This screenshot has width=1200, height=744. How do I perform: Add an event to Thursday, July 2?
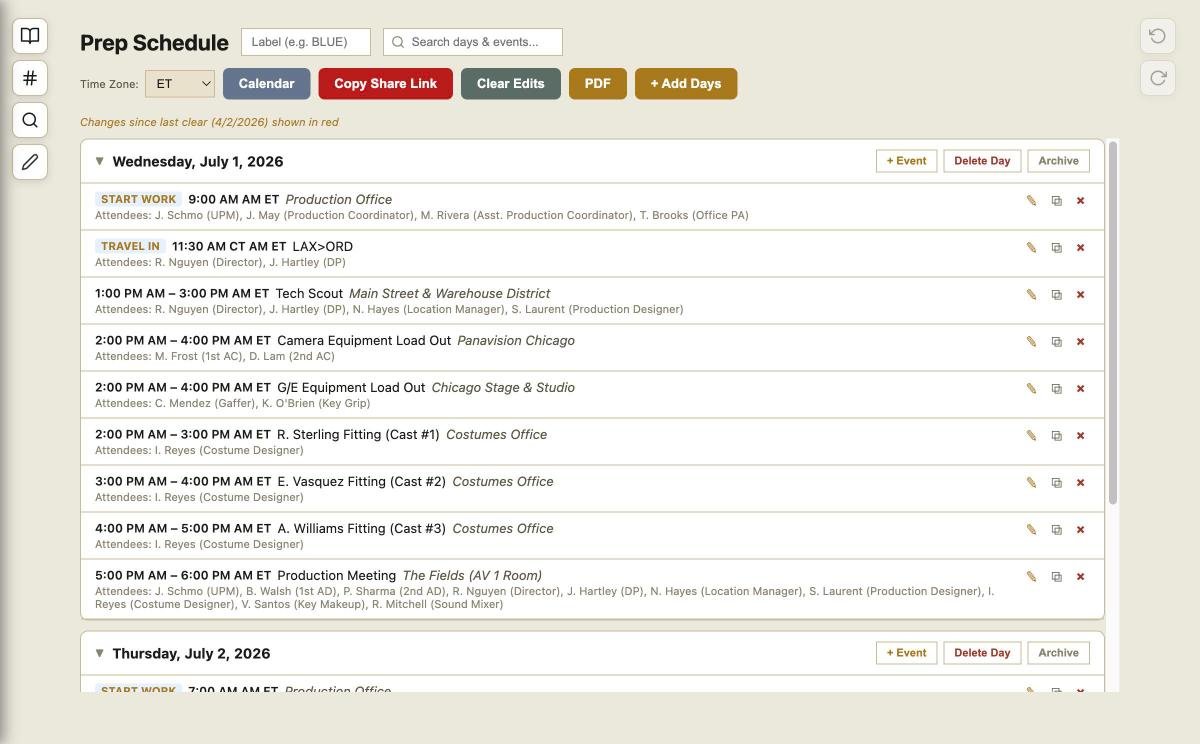pyautogui.click(x=906, y=653)
